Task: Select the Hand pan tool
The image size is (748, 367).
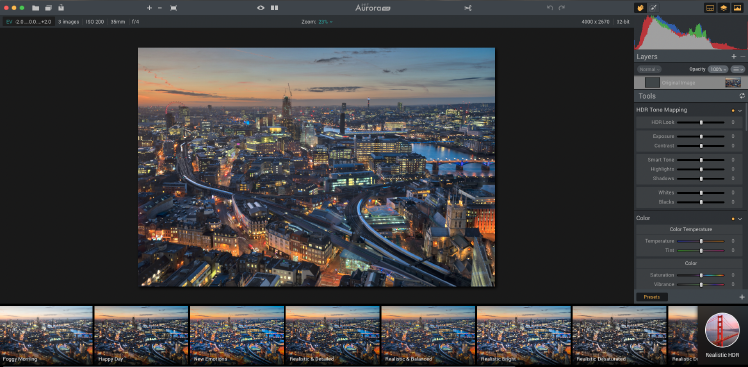Action: coord(640,8)
